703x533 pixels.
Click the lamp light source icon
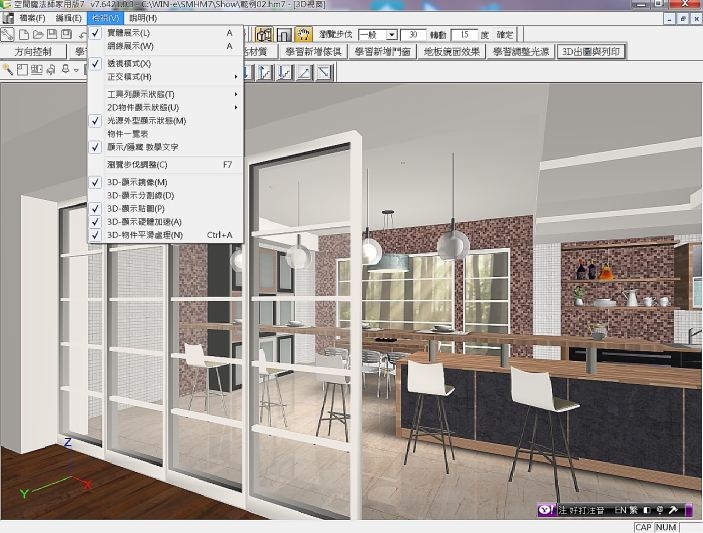65,69
